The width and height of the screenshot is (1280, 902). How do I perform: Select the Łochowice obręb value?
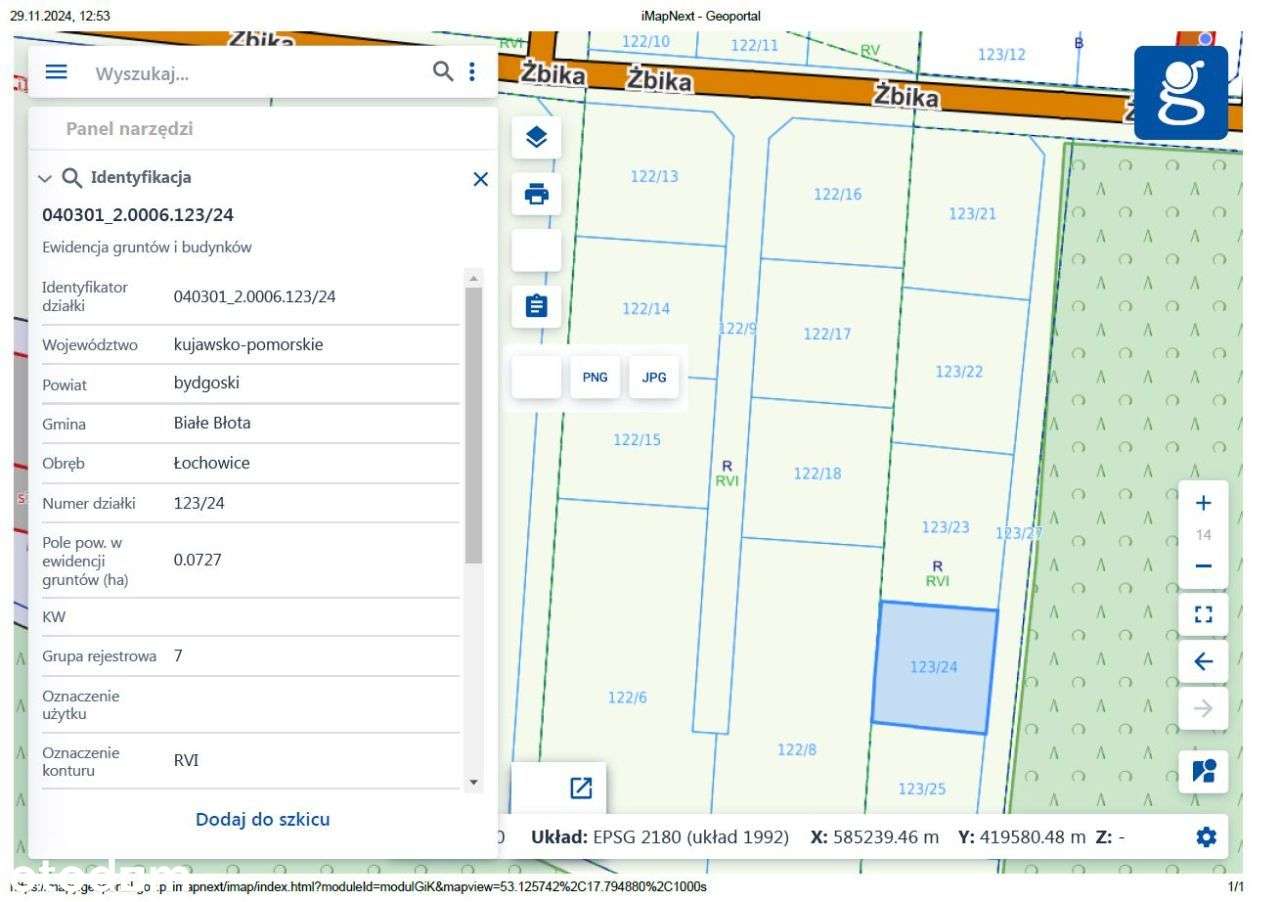click(211, 463)
